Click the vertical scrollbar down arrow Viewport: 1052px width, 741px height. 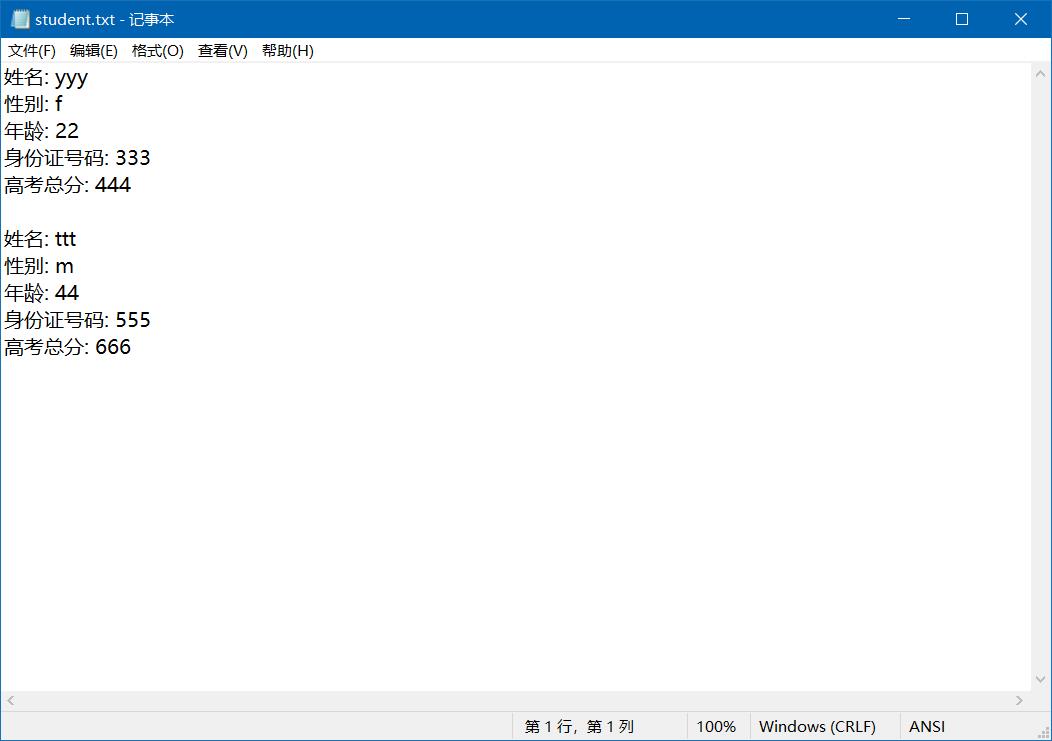[x=1041, y=680]
